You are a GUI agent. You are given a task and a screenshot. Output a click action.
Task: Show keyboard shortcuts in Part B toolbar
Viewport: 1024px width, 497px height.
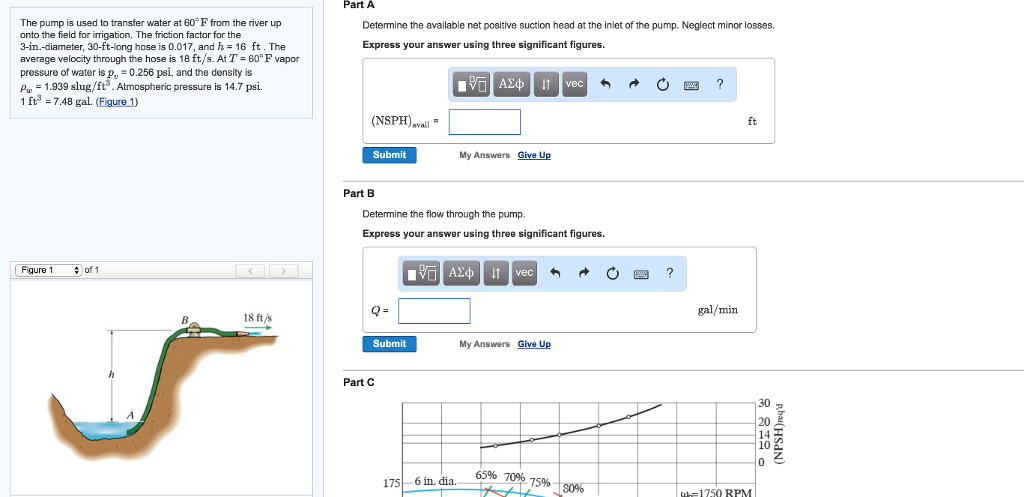click(x=641, y=274)
